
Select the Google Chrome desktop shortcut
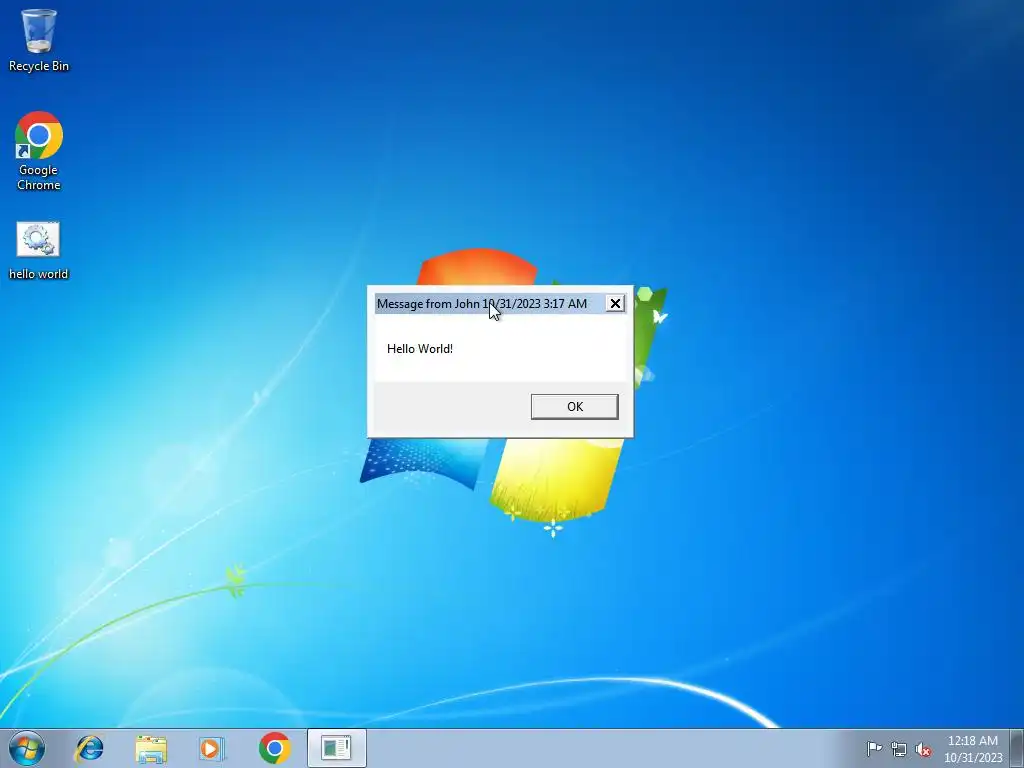click(x=39, y=151)
